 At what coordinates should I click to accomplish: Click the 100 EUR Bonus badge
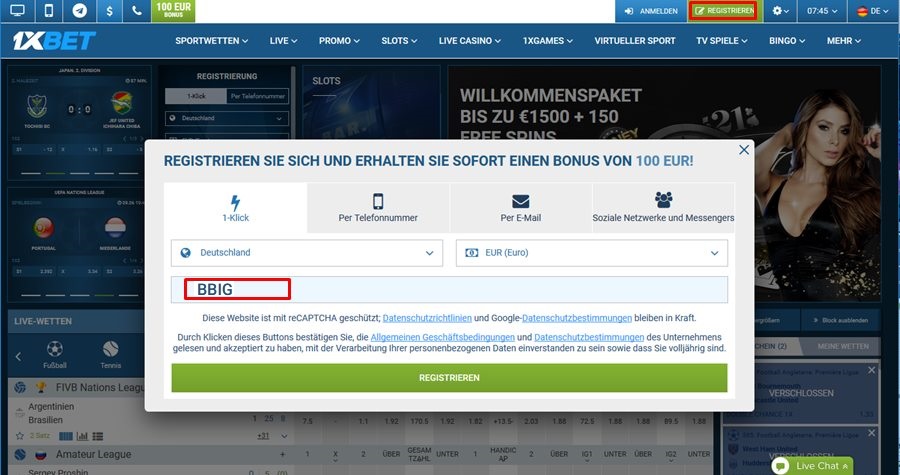173,10
